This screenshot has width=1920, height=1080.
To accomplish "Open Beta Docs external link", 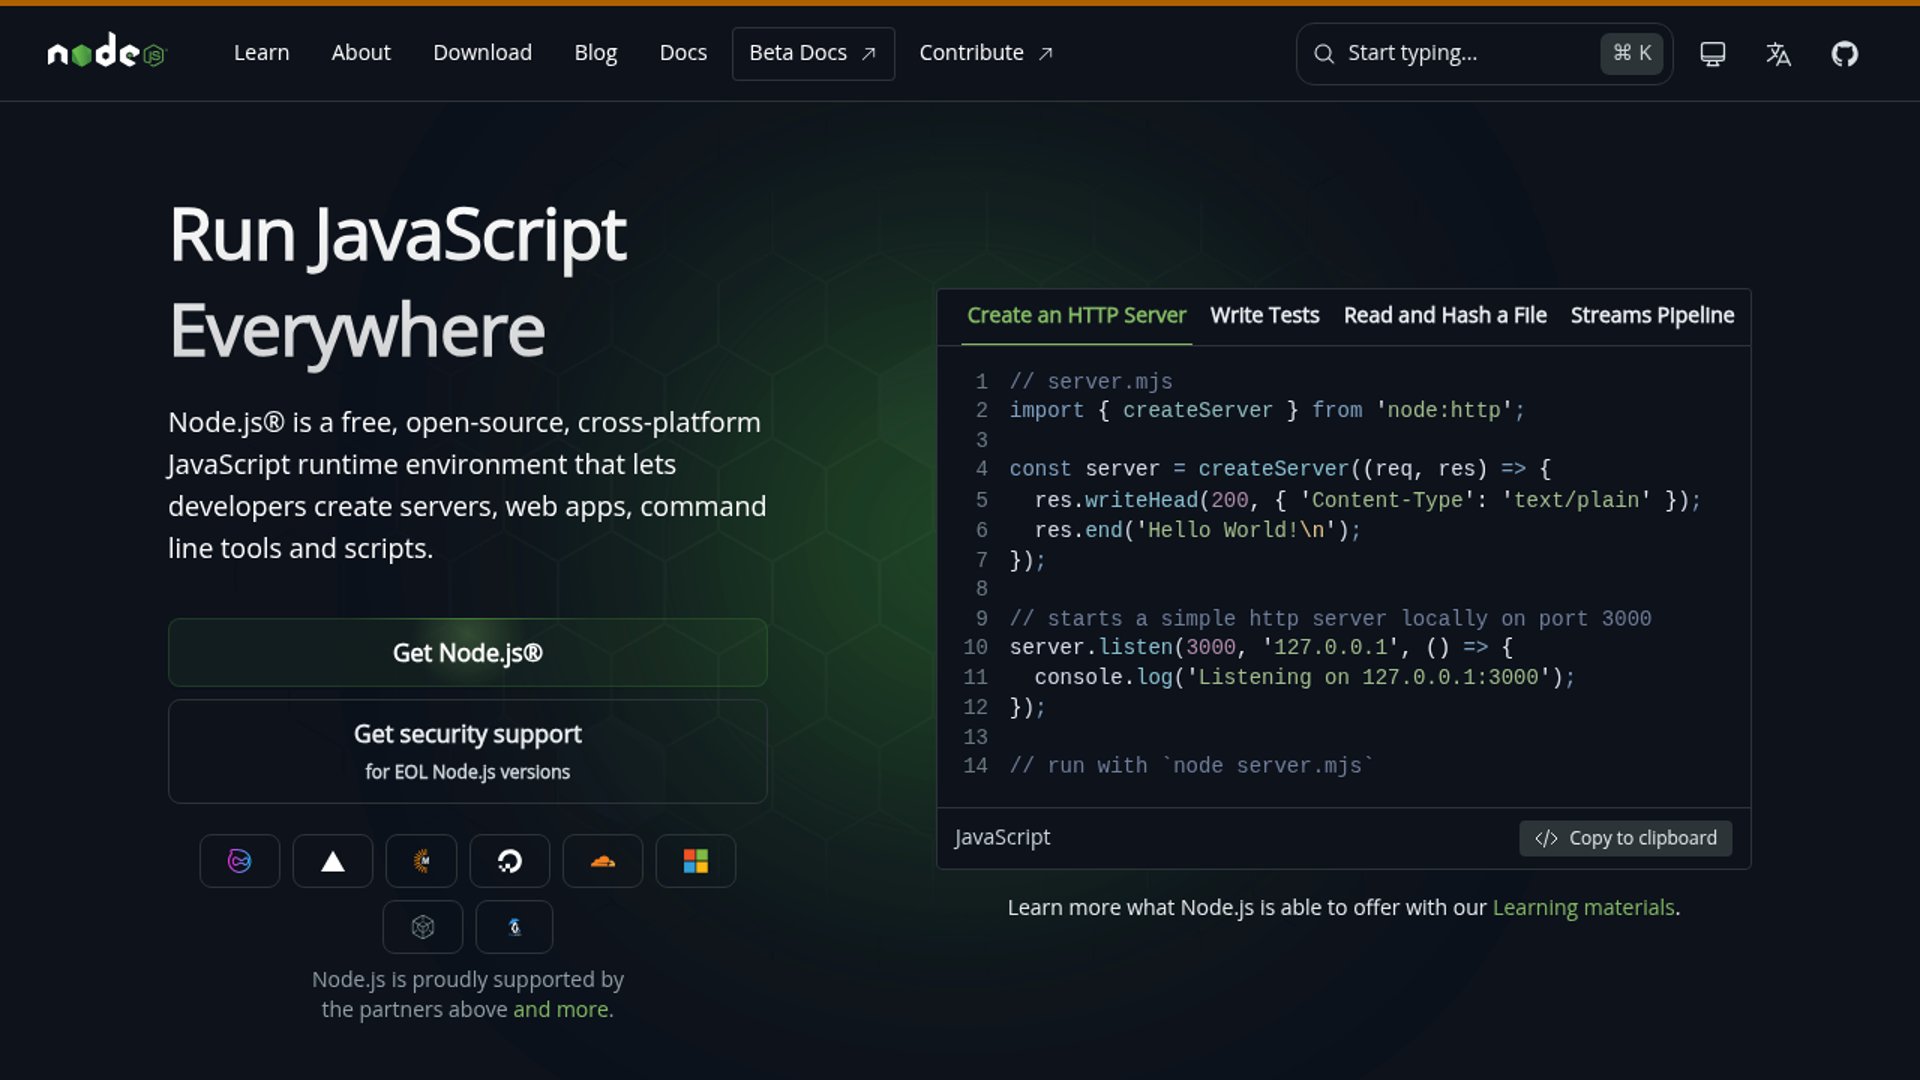I will click(x=813, y=53).
